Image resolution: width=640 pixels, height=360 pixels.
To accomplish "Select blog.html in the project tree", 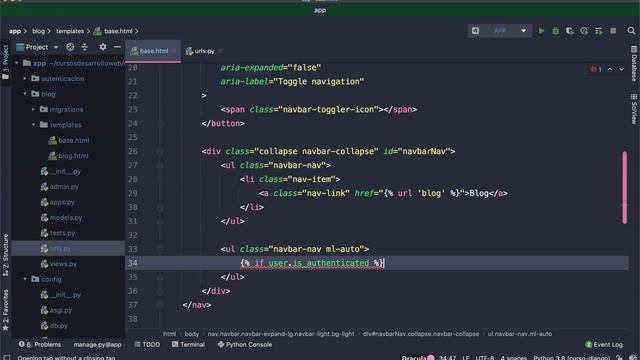I will tap(68, 156).
